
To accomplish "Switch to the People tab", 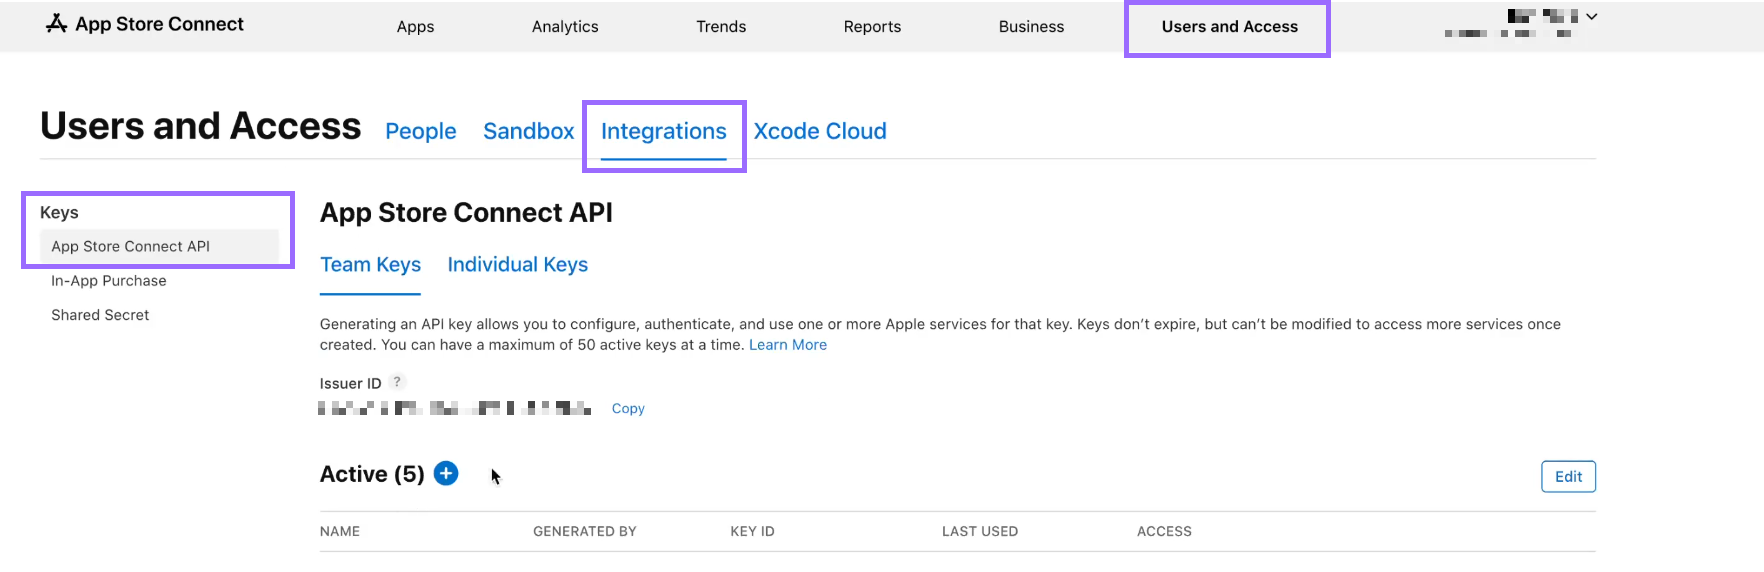I will [420, 131].
